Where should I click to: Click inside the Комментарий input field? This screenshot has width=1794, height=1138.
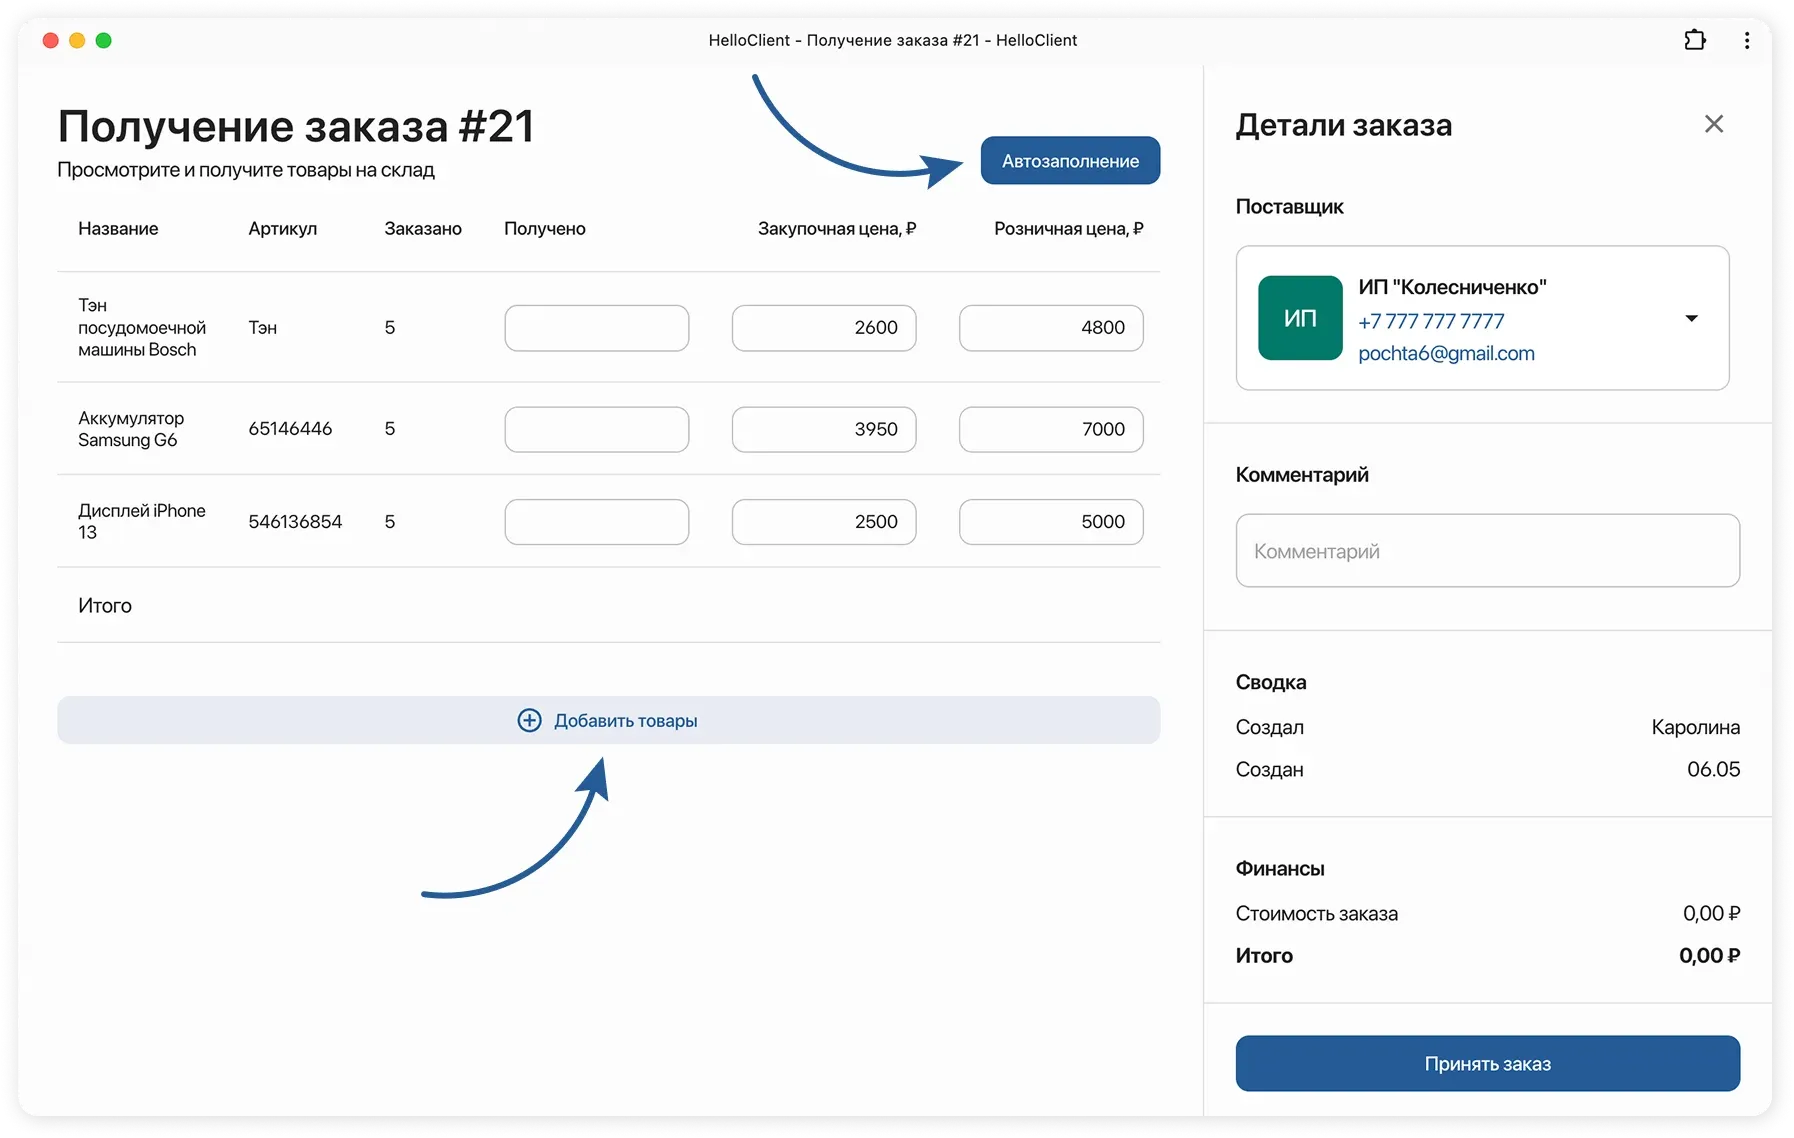pyautogui.click(x=1486, y=550)
